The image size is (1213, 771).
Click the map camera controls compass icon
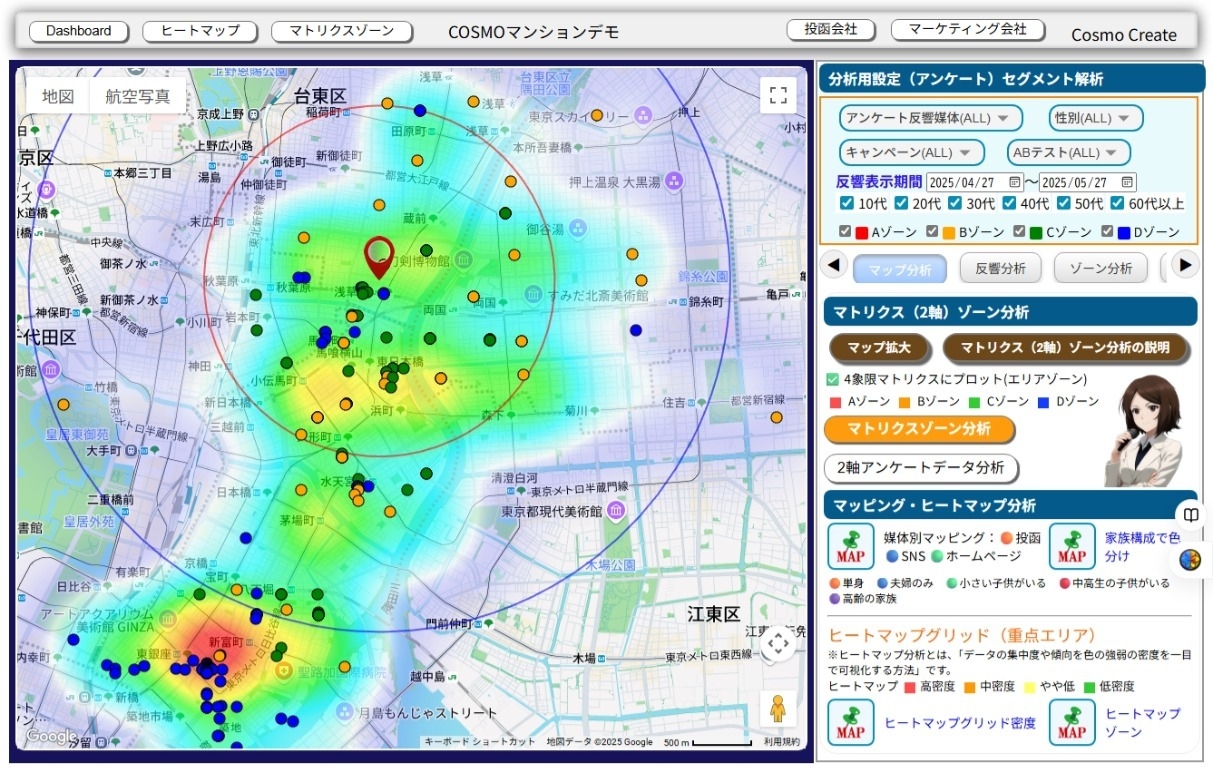[x=778, y=645]
